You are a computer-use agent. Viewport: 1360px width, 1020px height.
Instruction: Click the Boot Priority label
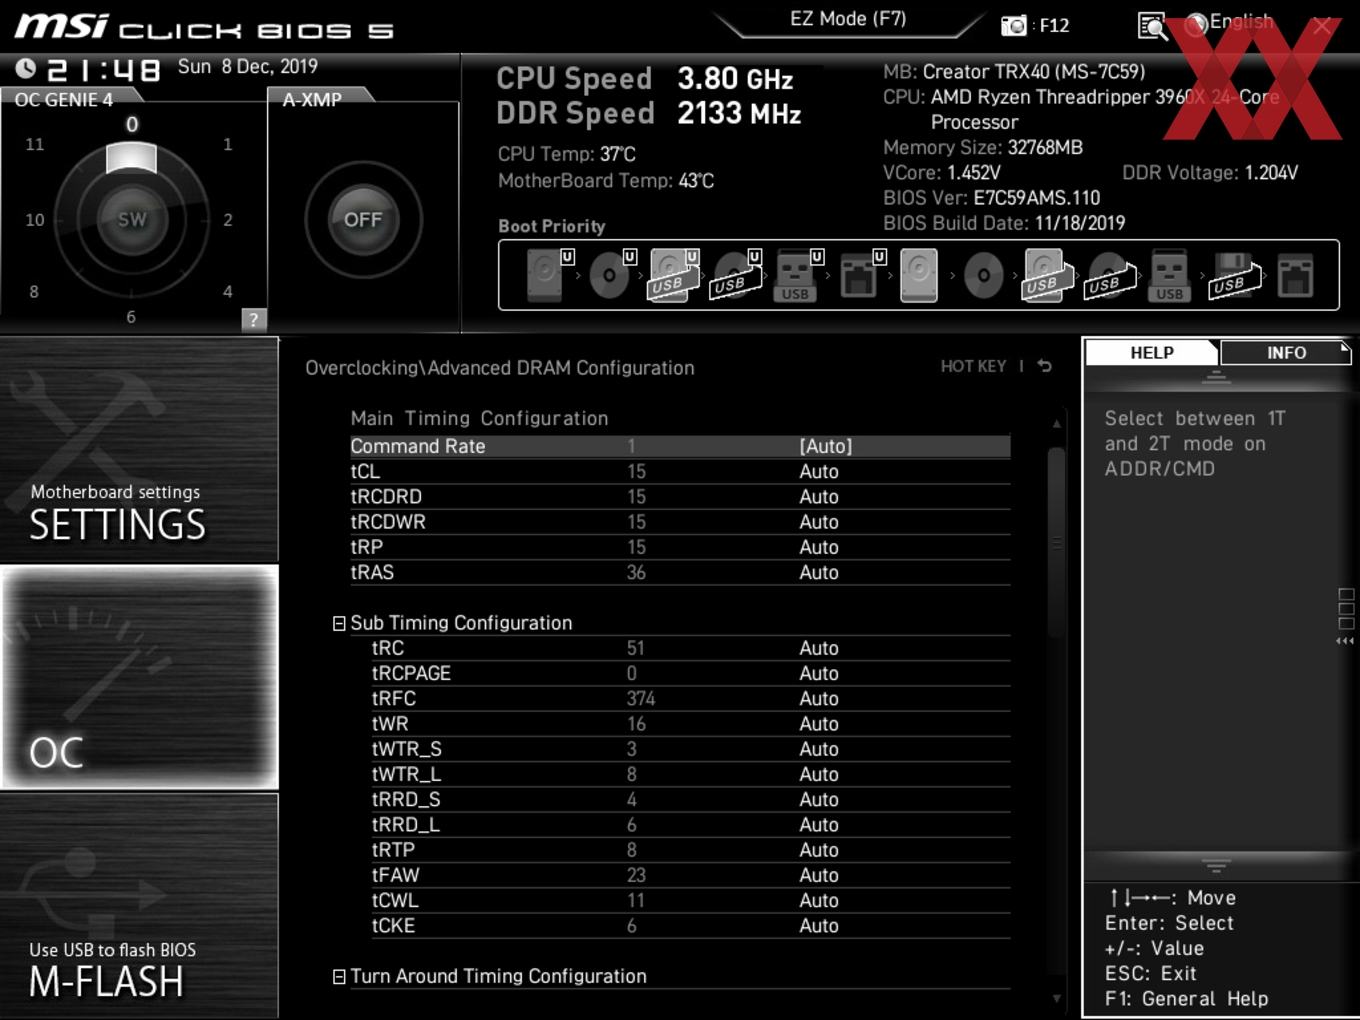(551, 226)
